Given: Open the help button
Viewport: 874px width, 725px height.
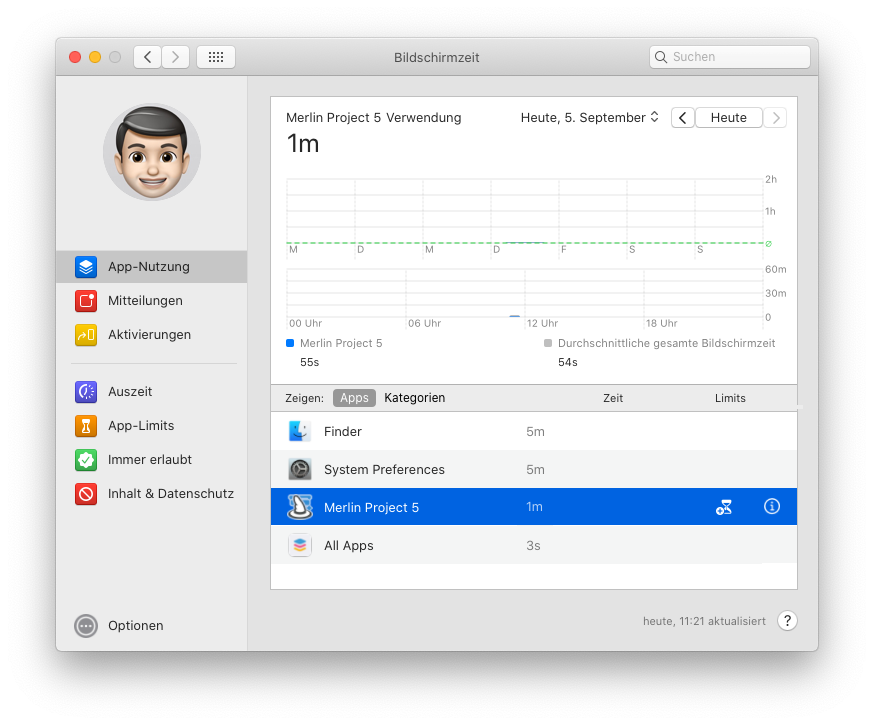Looking at the screenshot, I should (x=787, y=621).
